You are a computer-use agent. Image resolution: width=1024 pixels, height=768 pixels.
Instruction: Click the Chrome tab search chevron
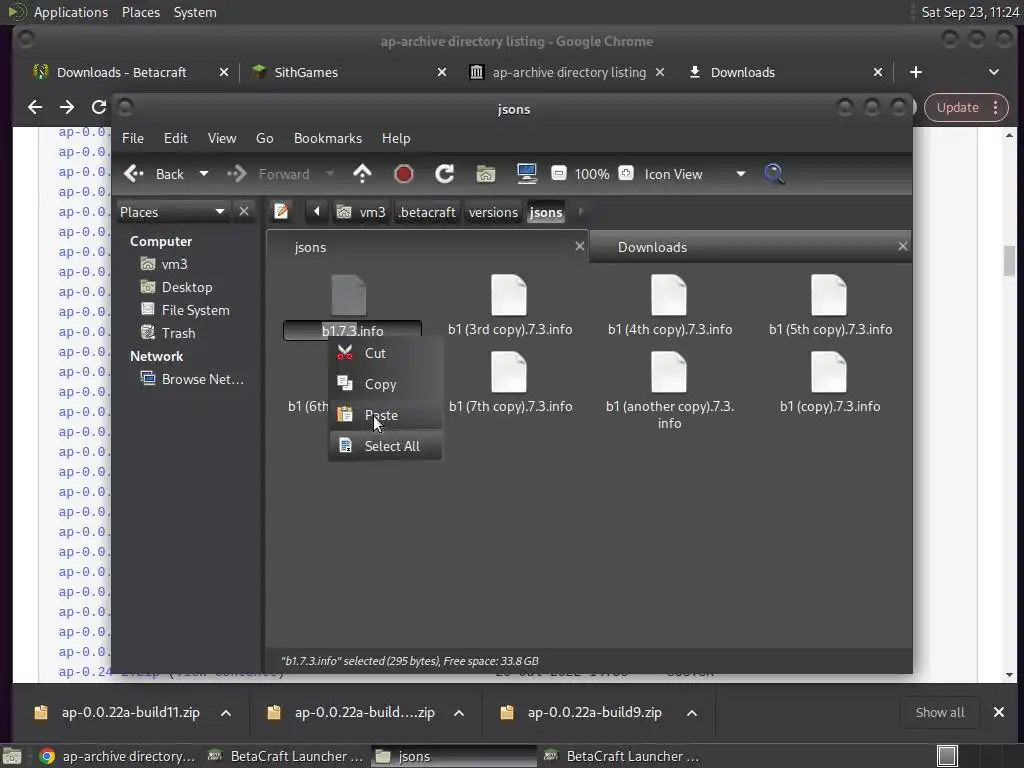994,72
